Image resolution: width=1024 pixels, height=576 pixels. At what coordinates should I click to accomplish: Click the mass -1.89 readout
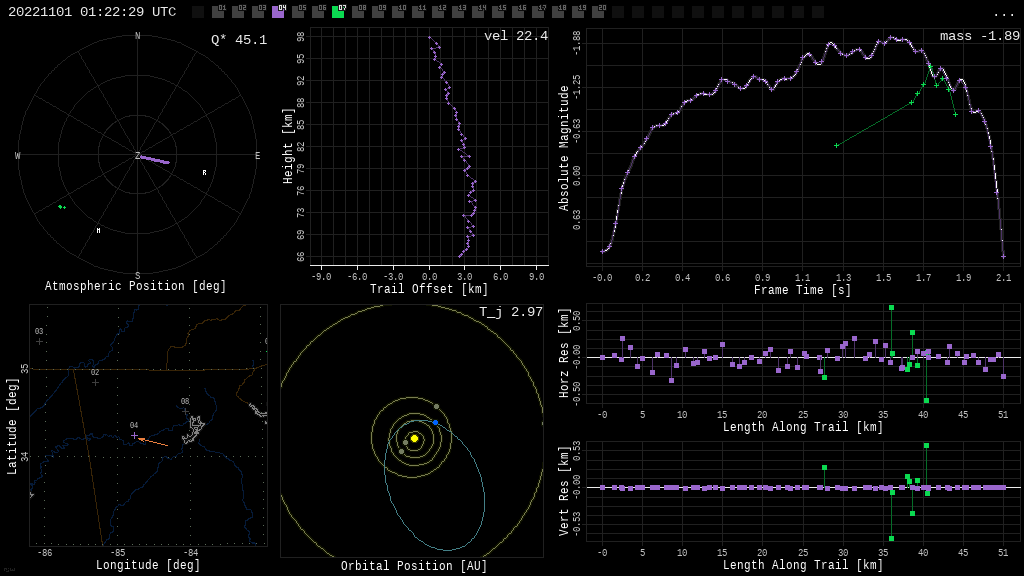[x=979, y=36]
